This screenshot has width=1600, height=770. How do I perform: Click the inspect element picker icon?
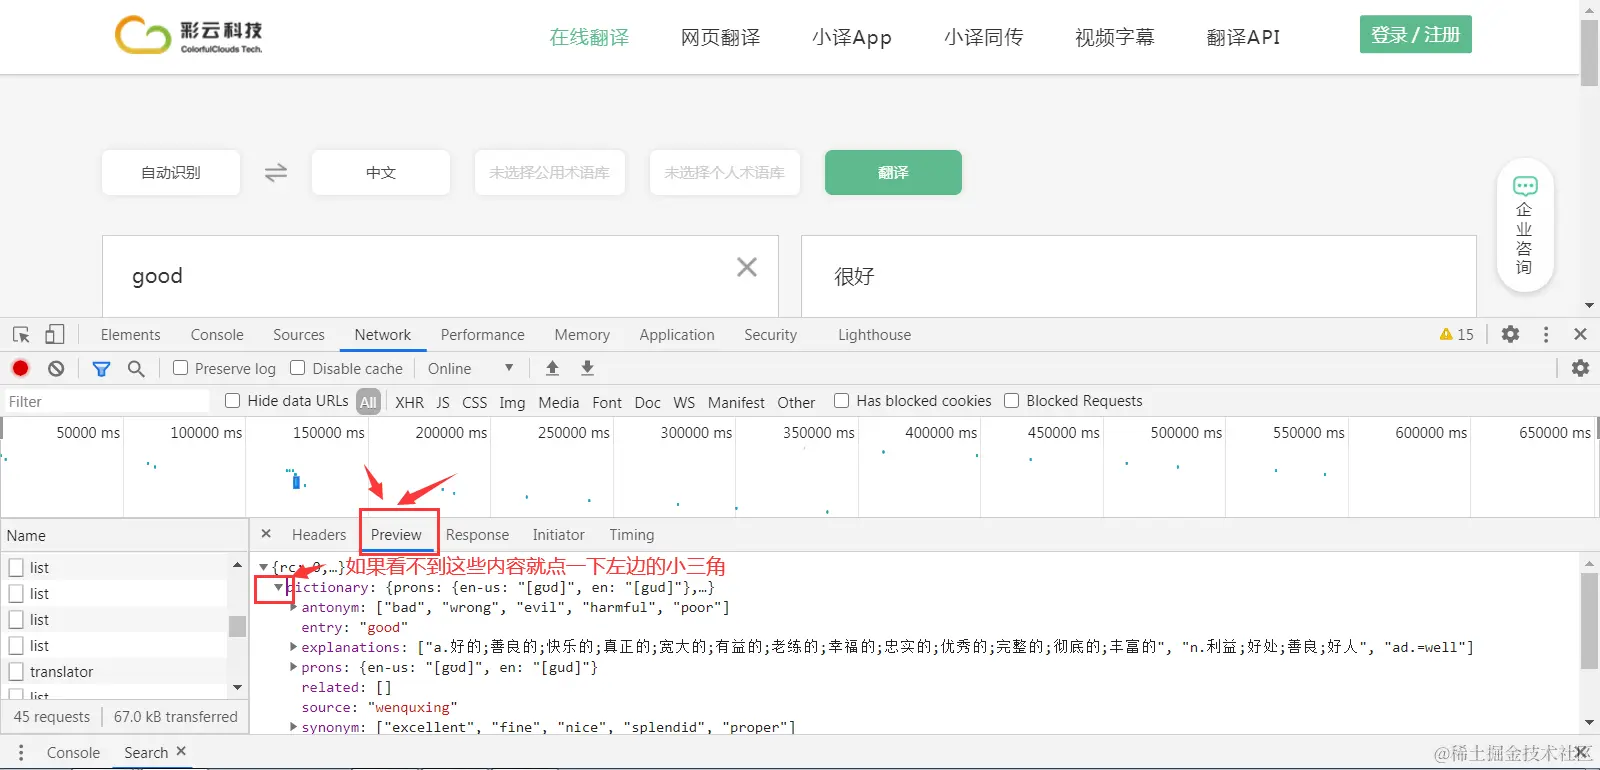(21, 335)
